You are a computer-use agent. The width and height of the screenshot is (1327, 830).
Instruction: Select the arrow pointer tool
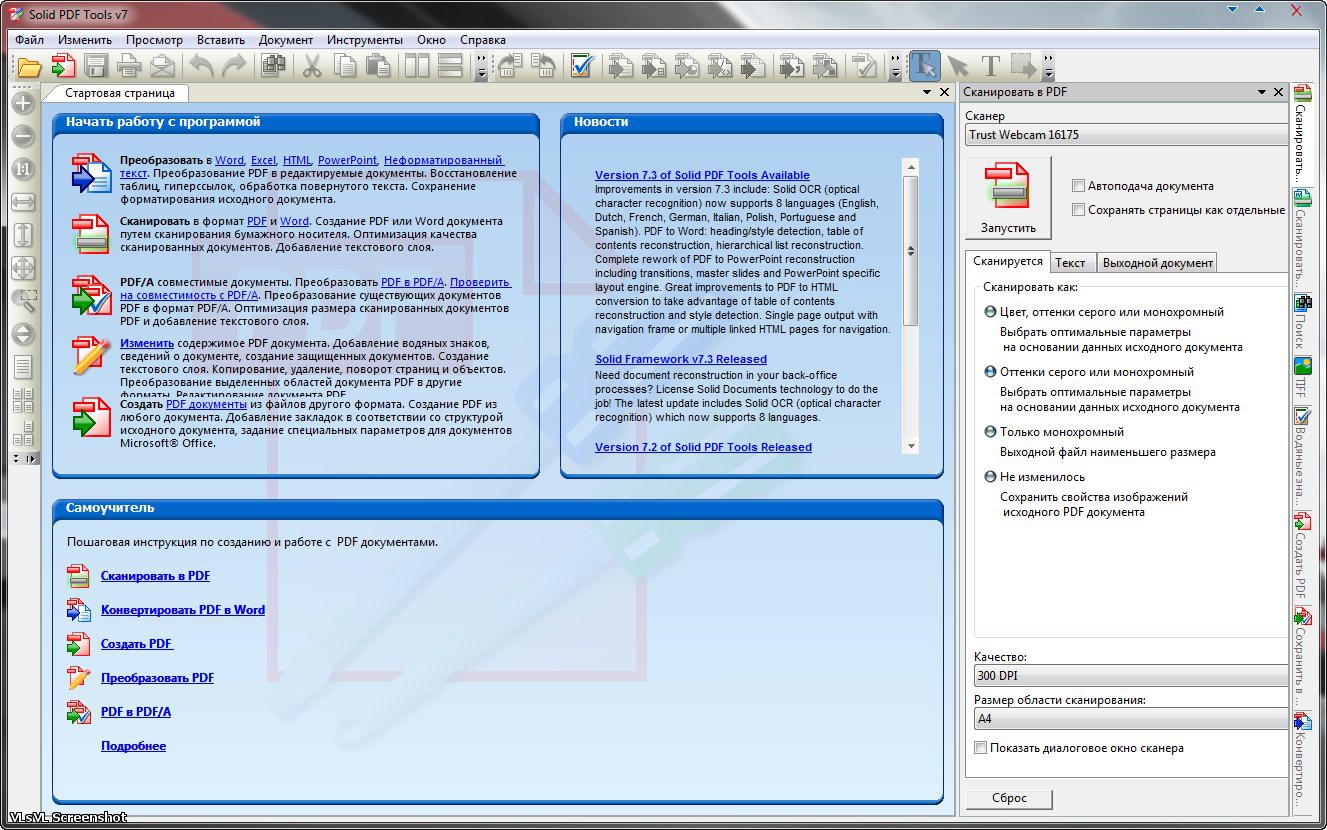click(x=958, y=66)
